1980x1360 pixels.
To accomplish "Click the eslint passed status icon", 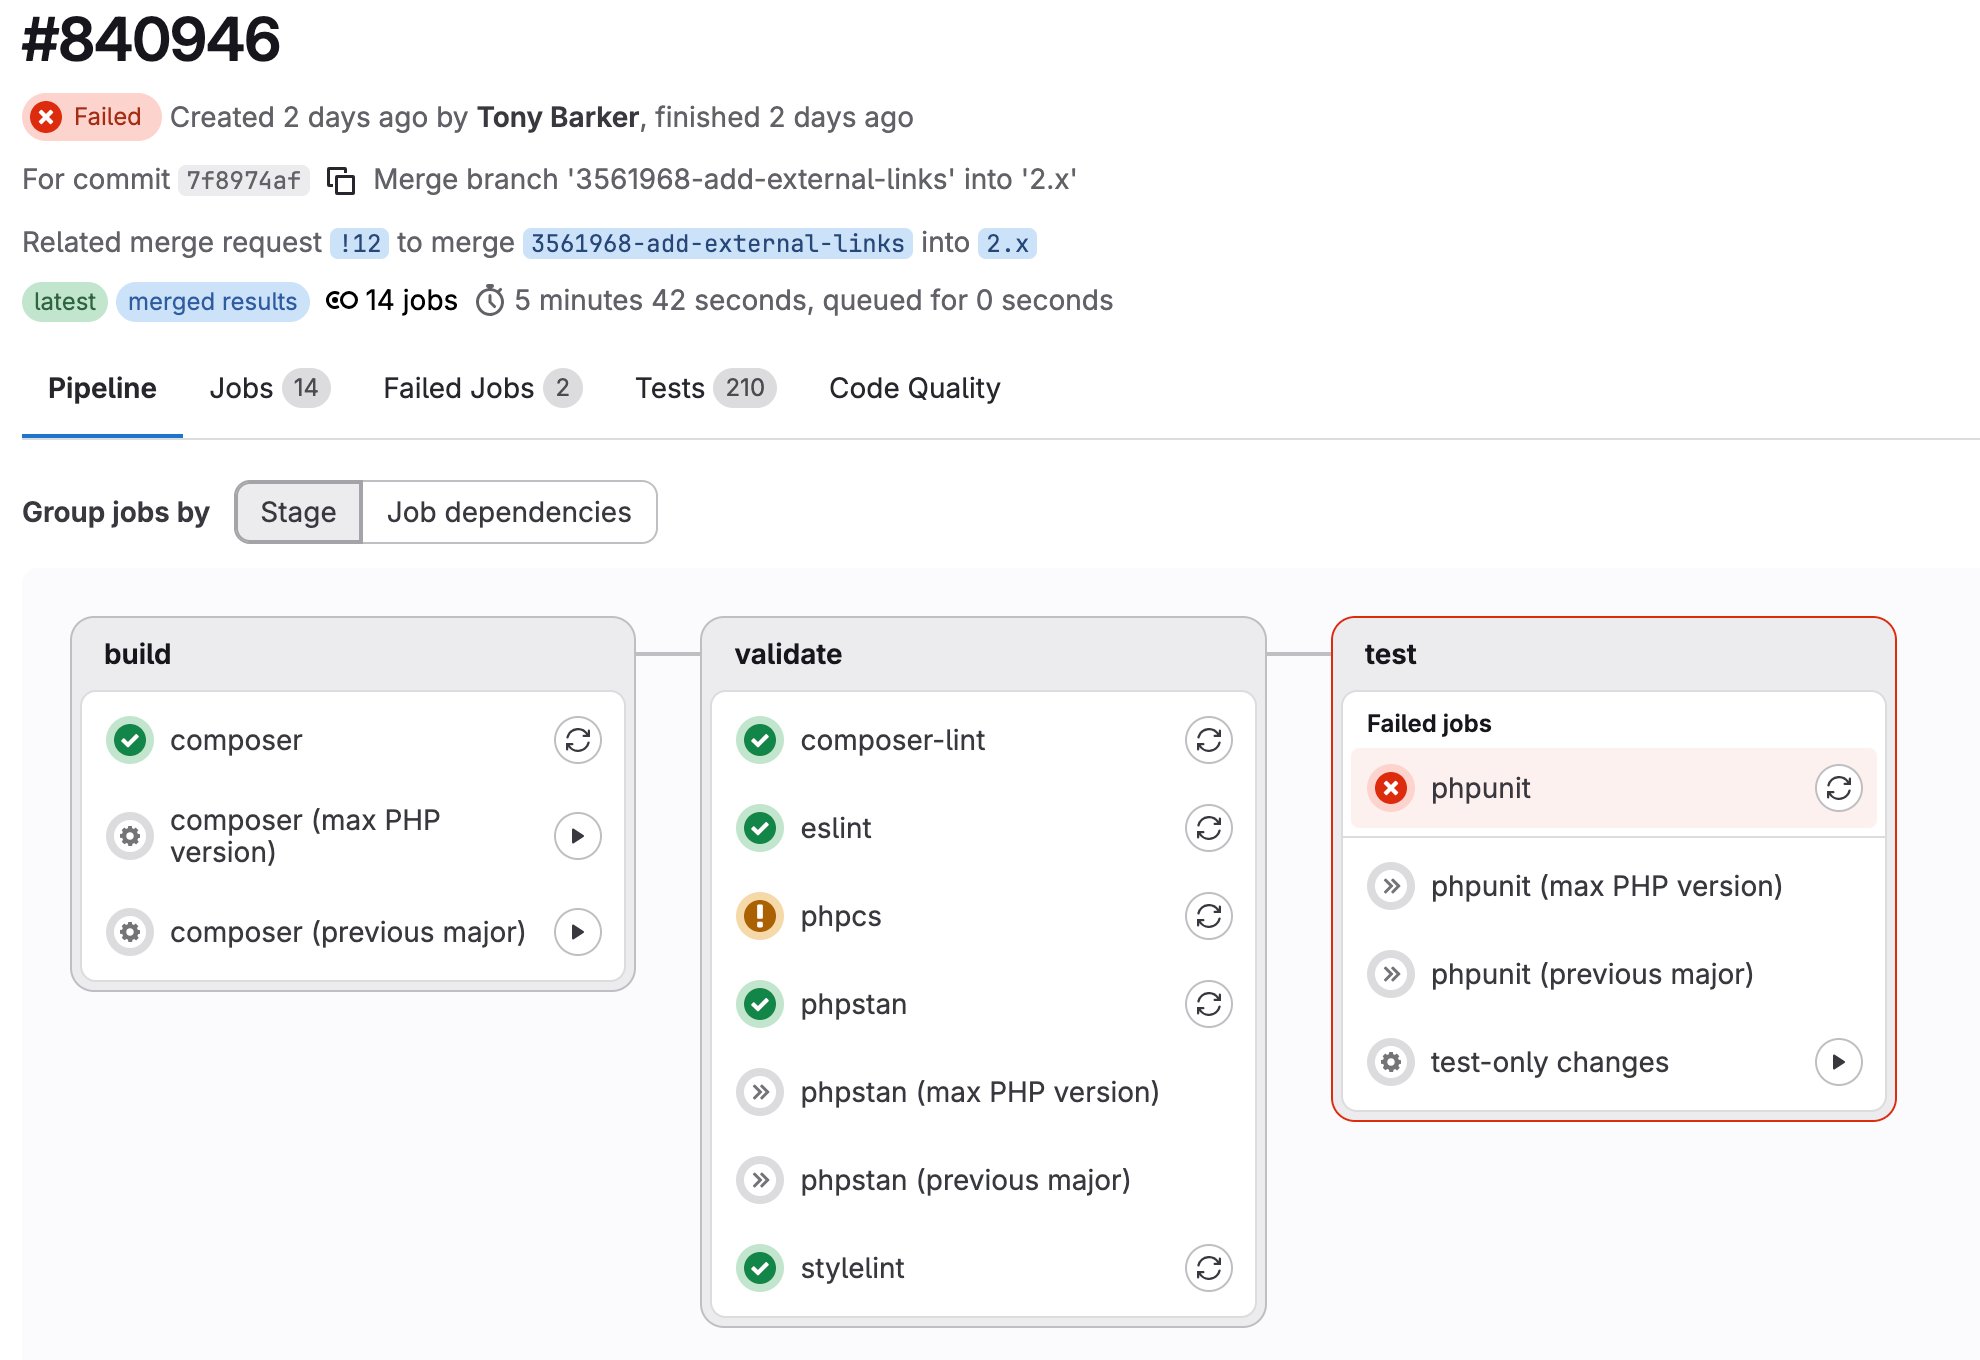I will (x=760, y=828).
